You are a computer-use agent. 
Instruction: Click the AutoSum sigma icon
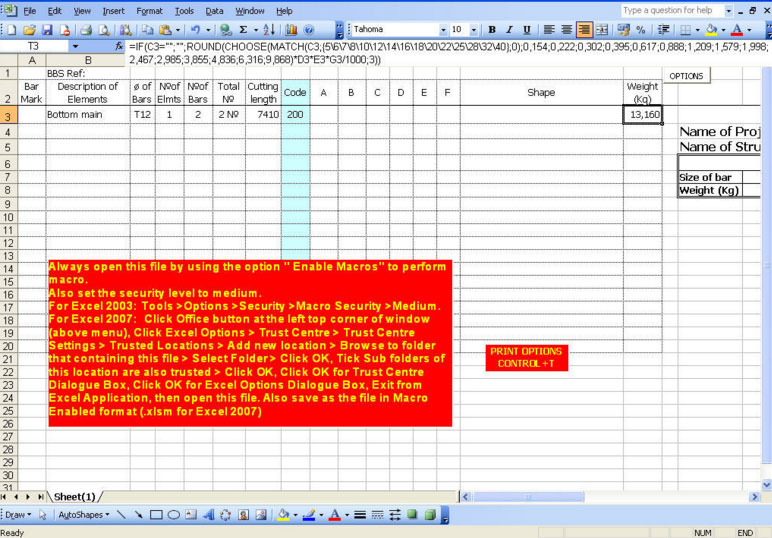tap(243, 30)
